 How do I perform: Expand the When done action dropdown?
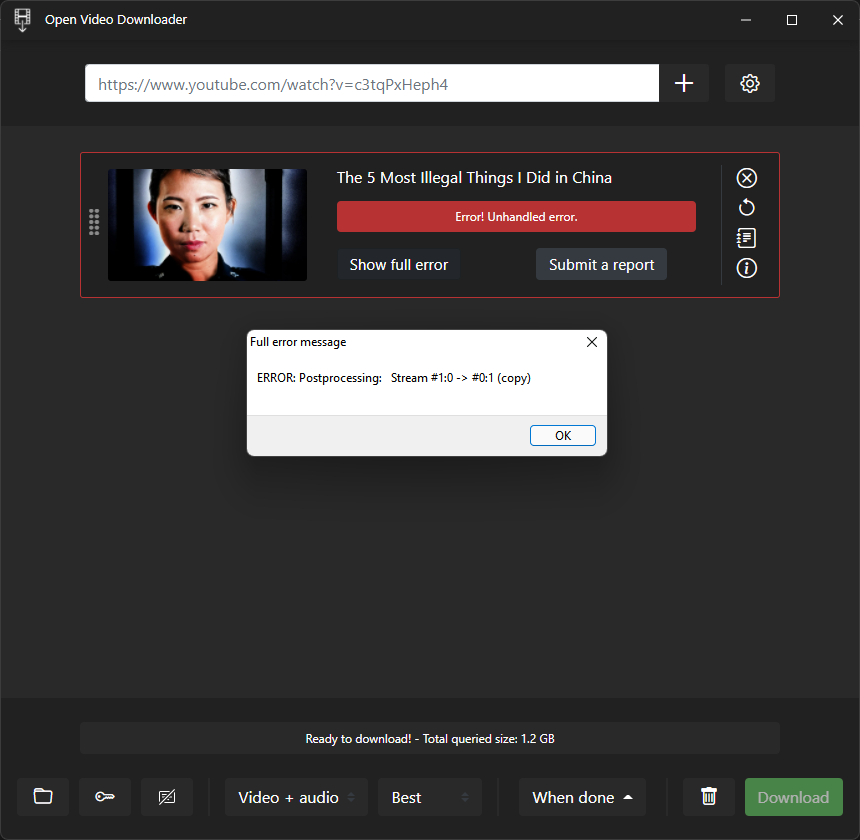click(x=582, y=797)
